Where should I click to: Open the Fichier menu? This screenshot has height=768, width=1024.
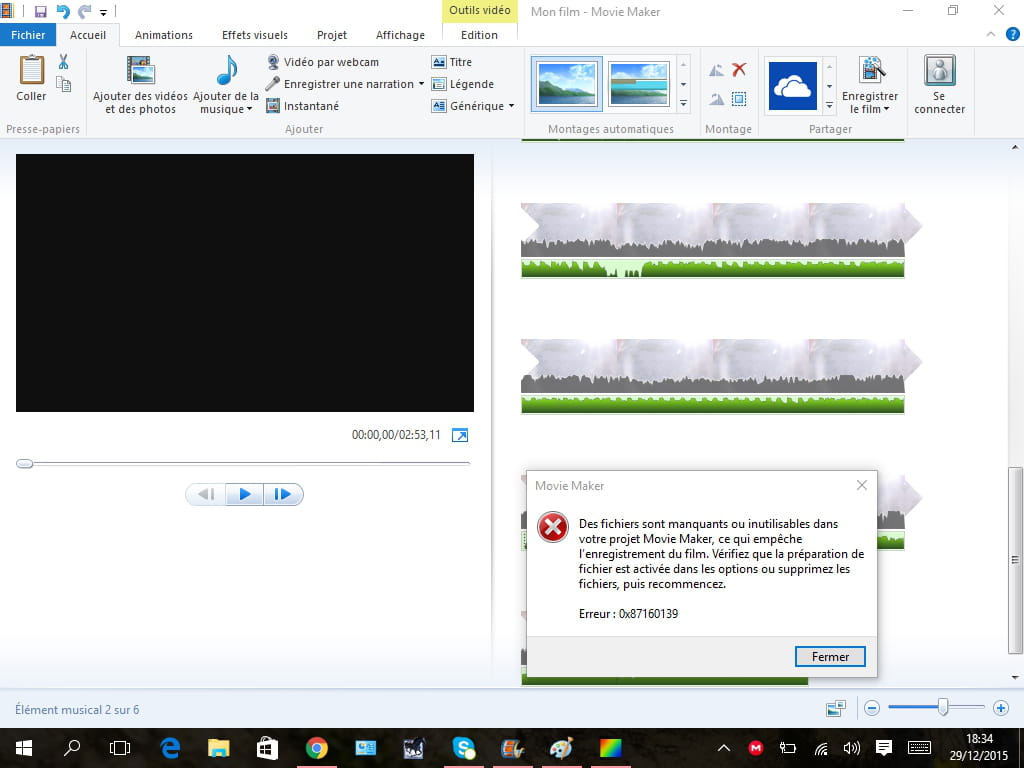[x=28, y=35]
